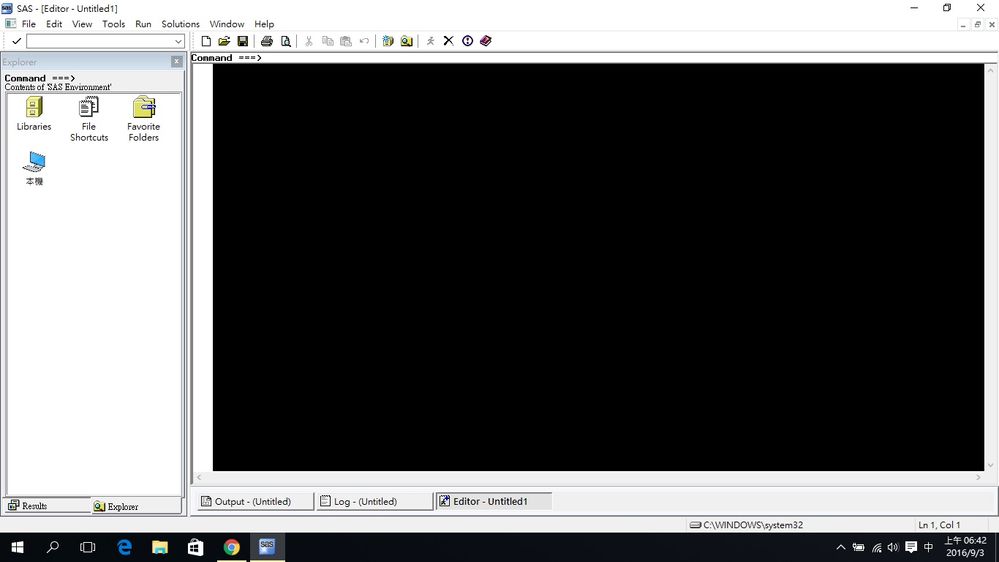Switch to the Log - (Untitled) window tab

tap(374, 501)
